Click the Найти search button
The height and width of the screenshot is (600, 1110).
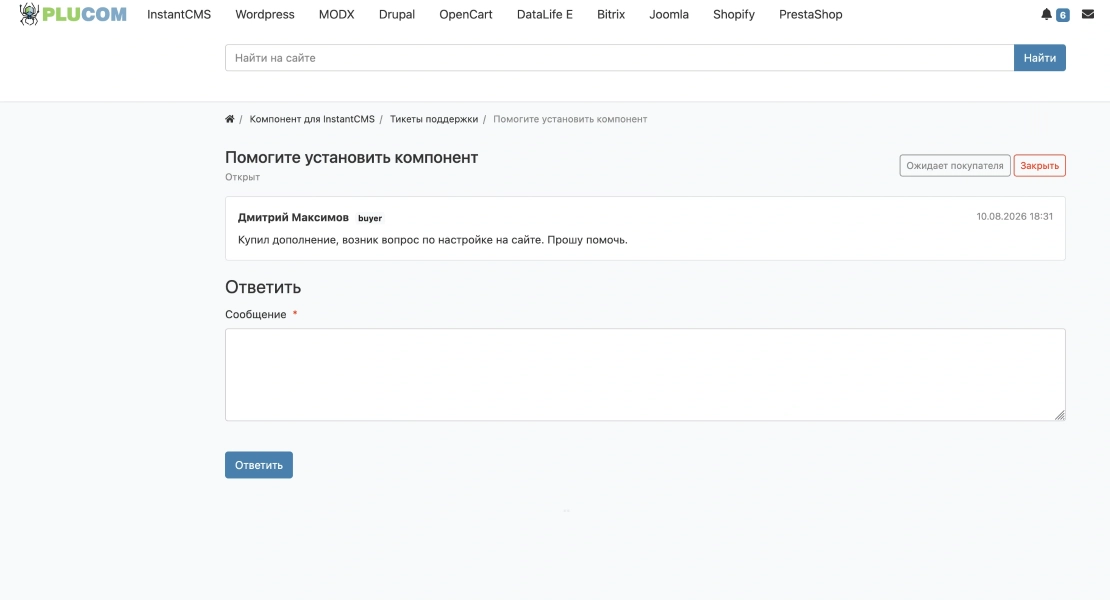pos(1039,58)
